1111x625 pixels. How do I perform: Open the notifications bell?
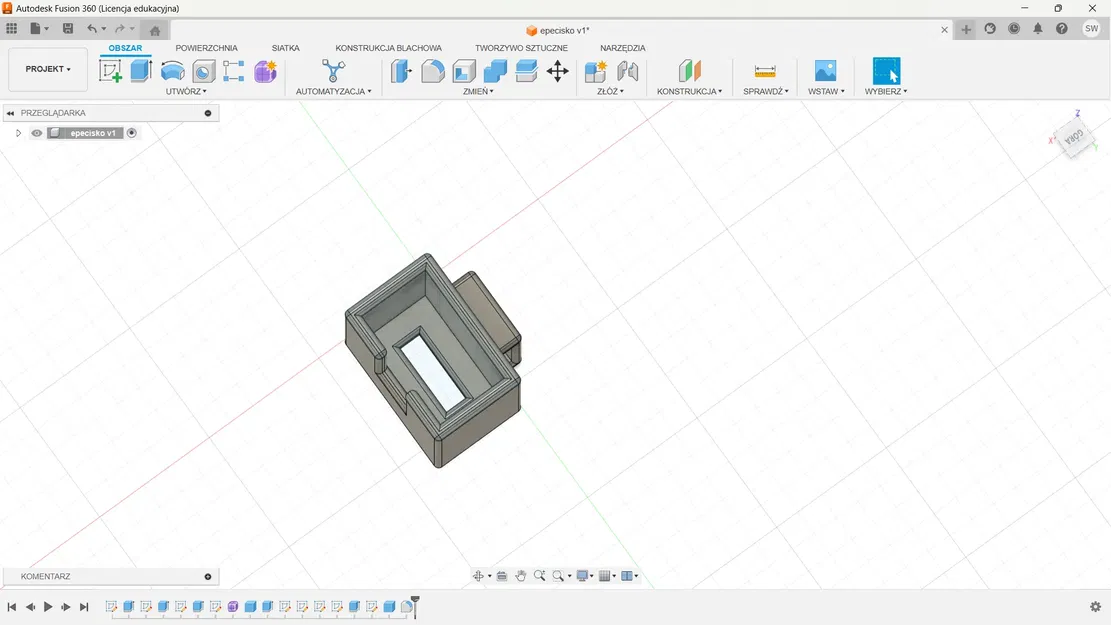pyautogui.click(x=1038, y=28)
